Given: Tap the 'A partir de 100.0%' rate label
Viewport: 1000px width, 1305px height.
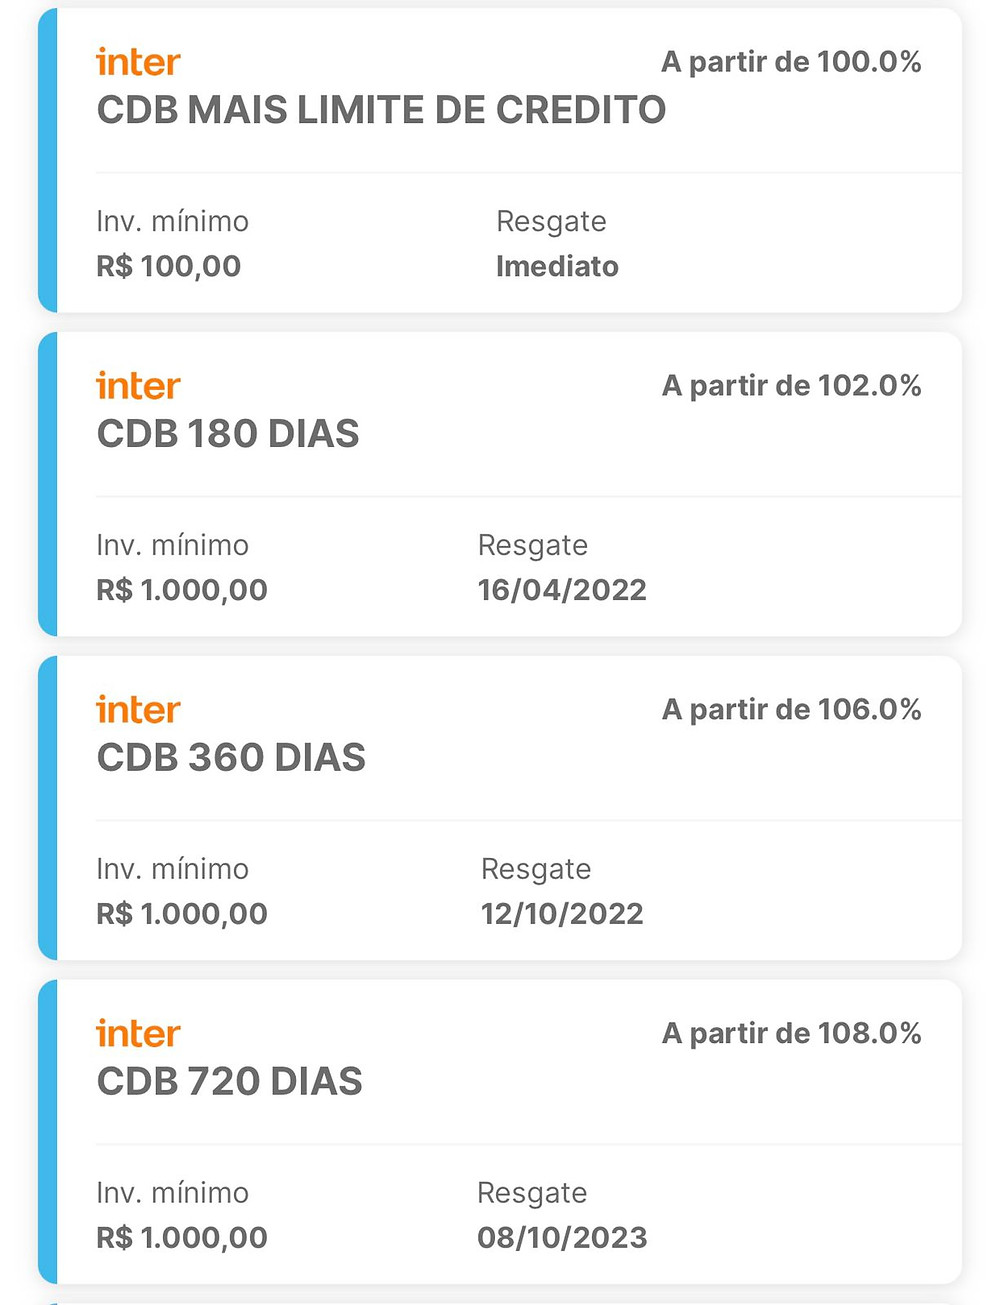Looking at the screenshot, I should click(x=791, y=62).
